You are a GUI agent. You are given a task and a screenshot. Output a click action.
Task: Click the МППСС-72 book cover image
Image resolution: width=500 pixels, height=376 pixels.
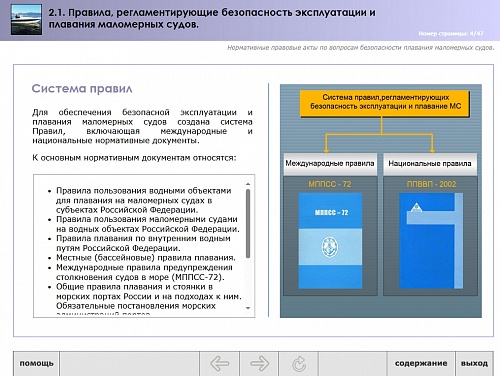pos(330,240)
